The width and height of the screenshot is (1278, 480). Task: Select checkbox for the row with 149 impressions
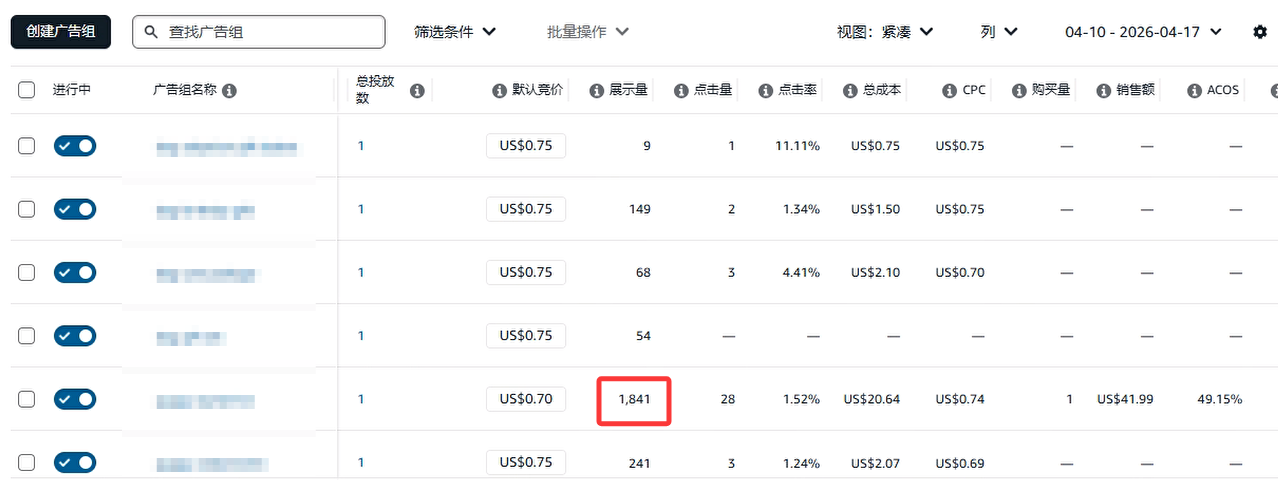point(27,209)
